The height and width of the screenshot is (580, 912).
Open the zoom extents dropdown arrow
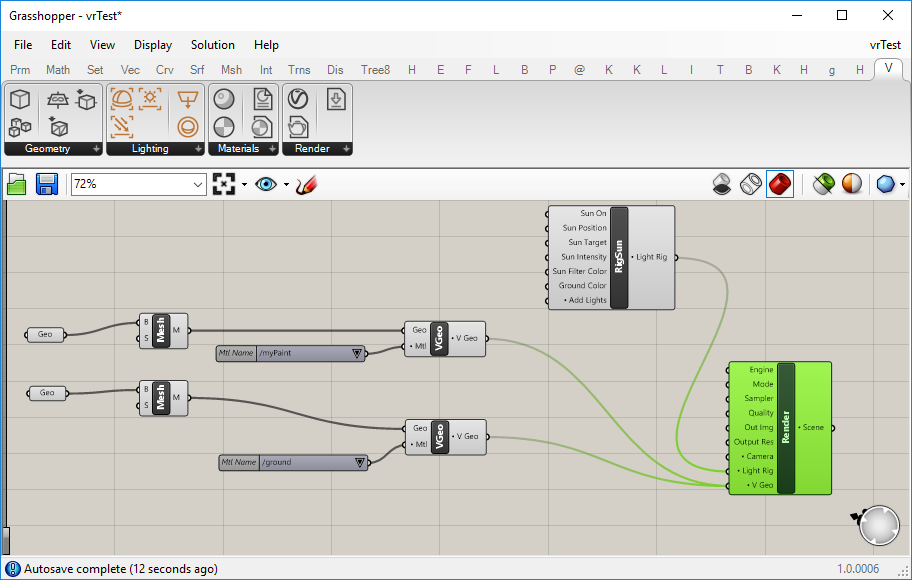pyautogui.click(x=244, y=185)
